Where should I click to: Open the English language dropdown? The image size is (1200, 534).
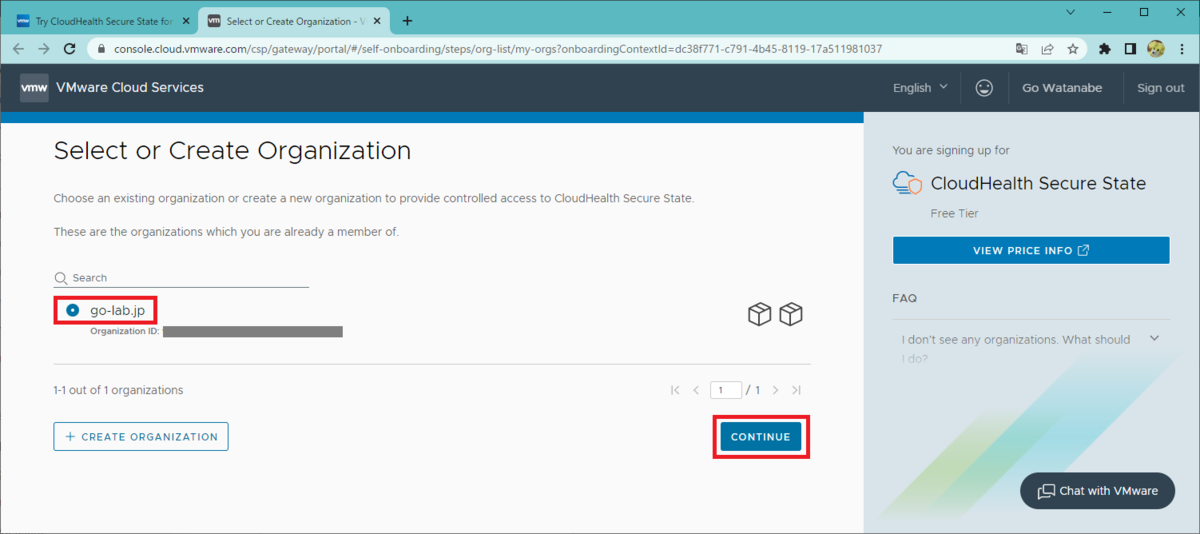tap(920, 88)
